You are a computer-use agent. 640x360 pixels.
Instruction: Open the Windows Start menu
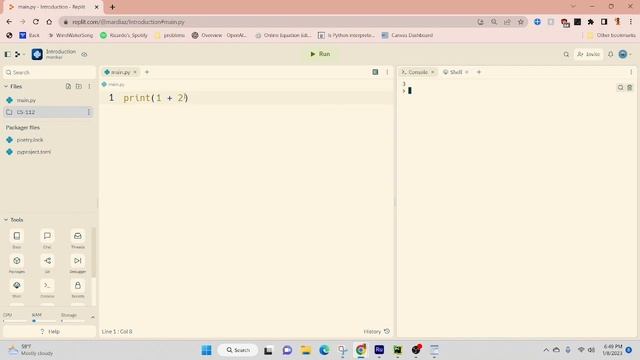[207, 350]
